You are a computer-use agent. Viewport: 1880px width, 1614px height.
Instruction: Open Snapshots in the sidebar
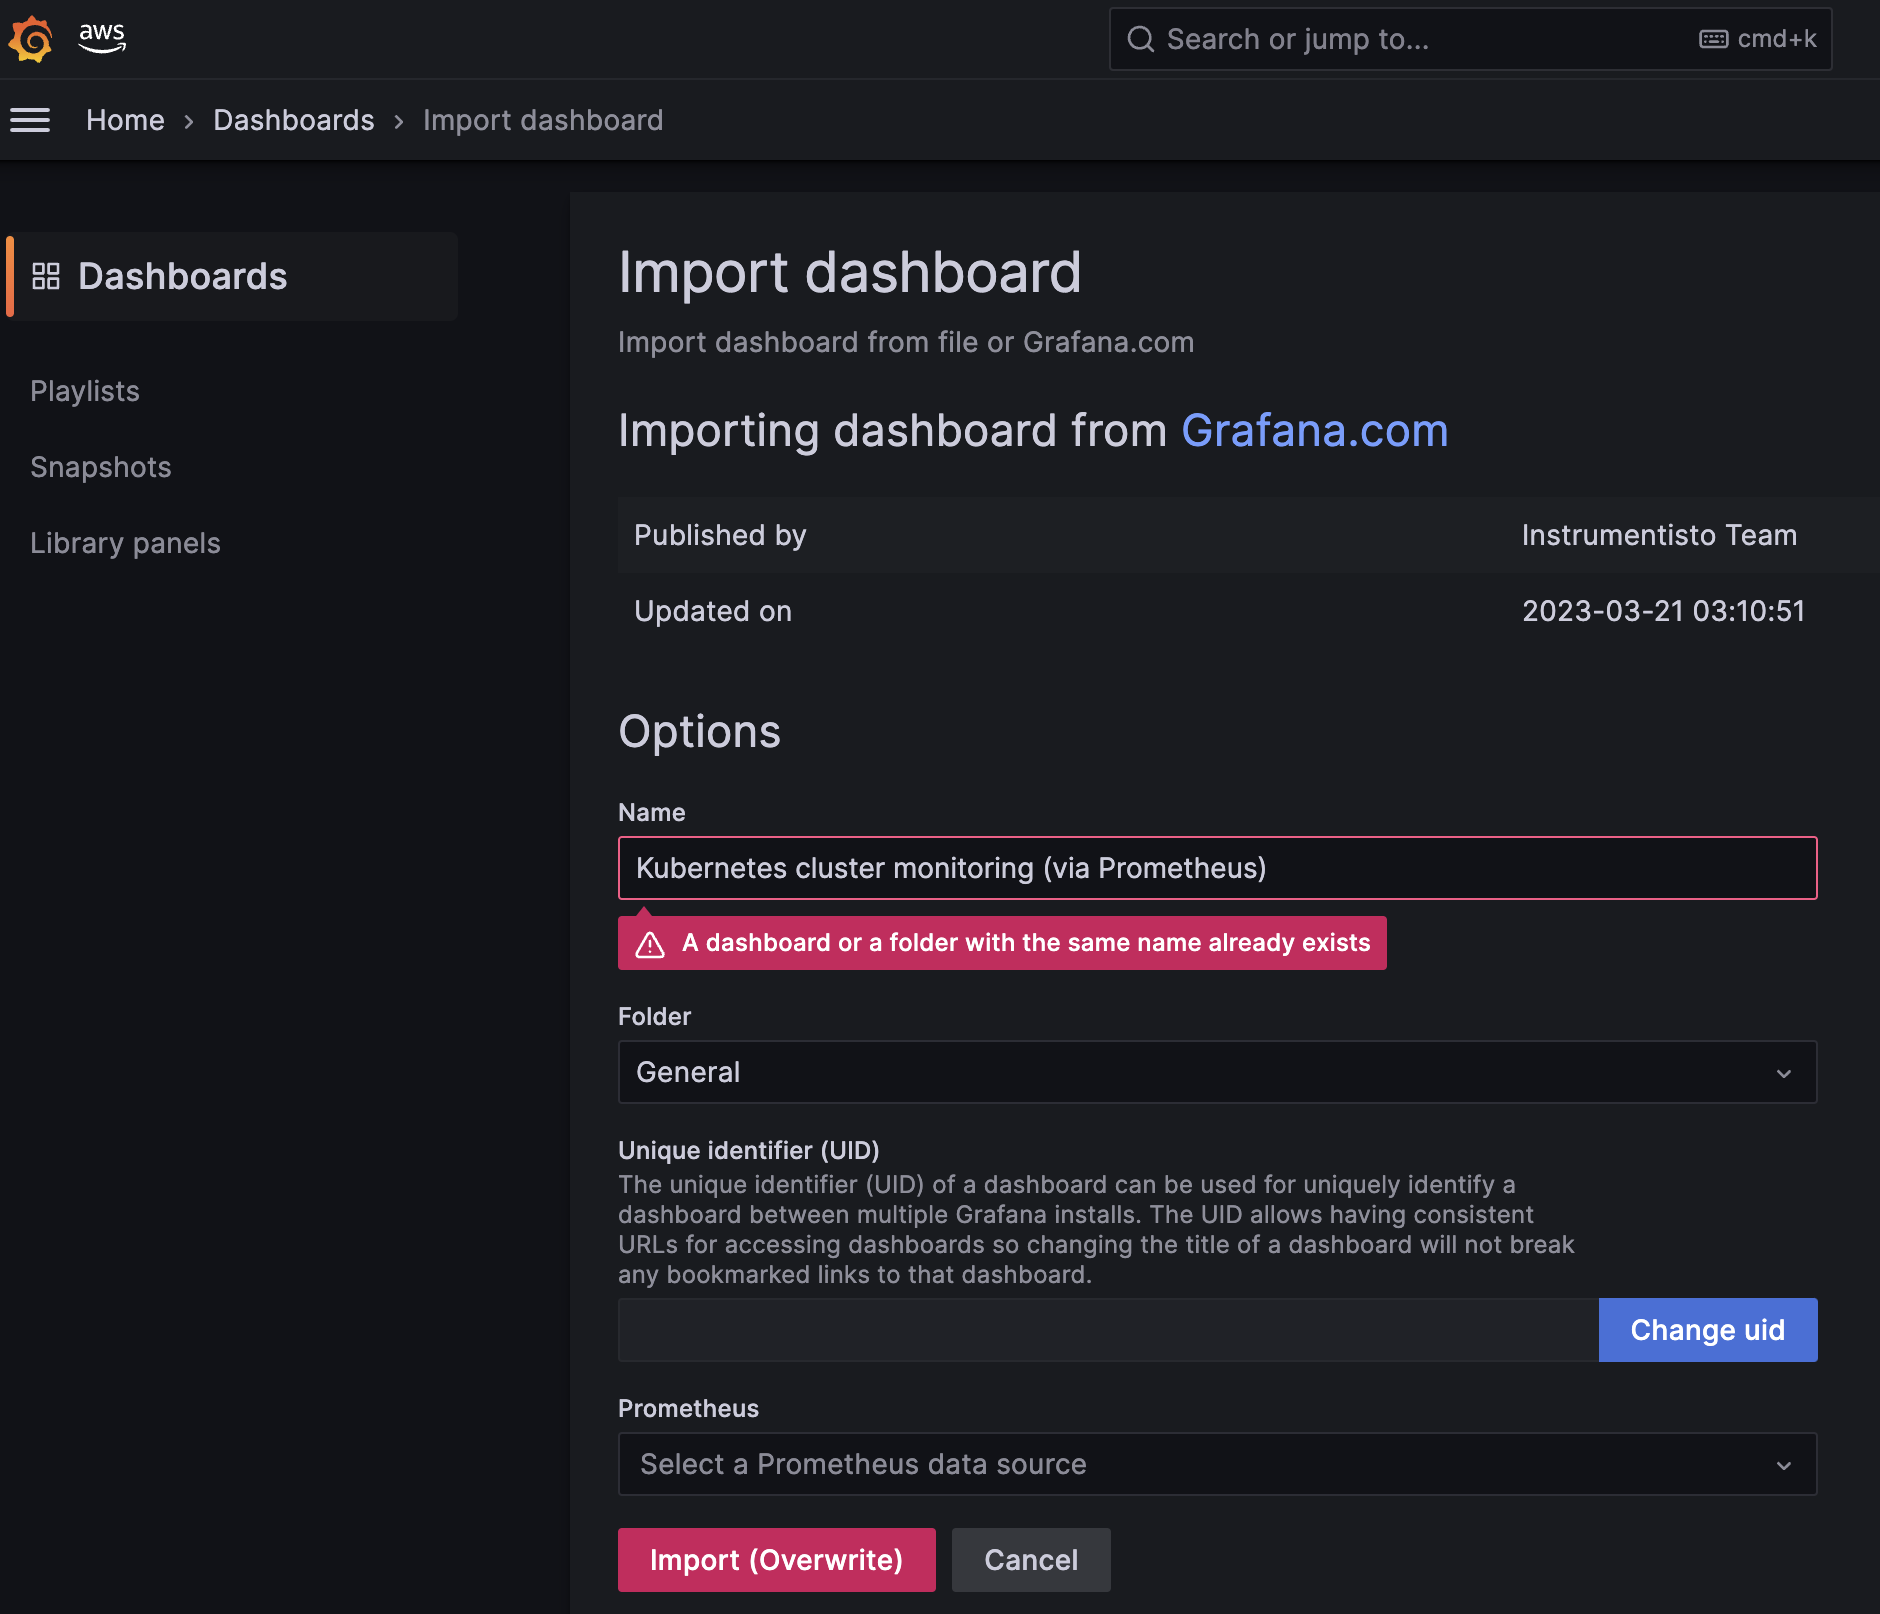[101, 467]
